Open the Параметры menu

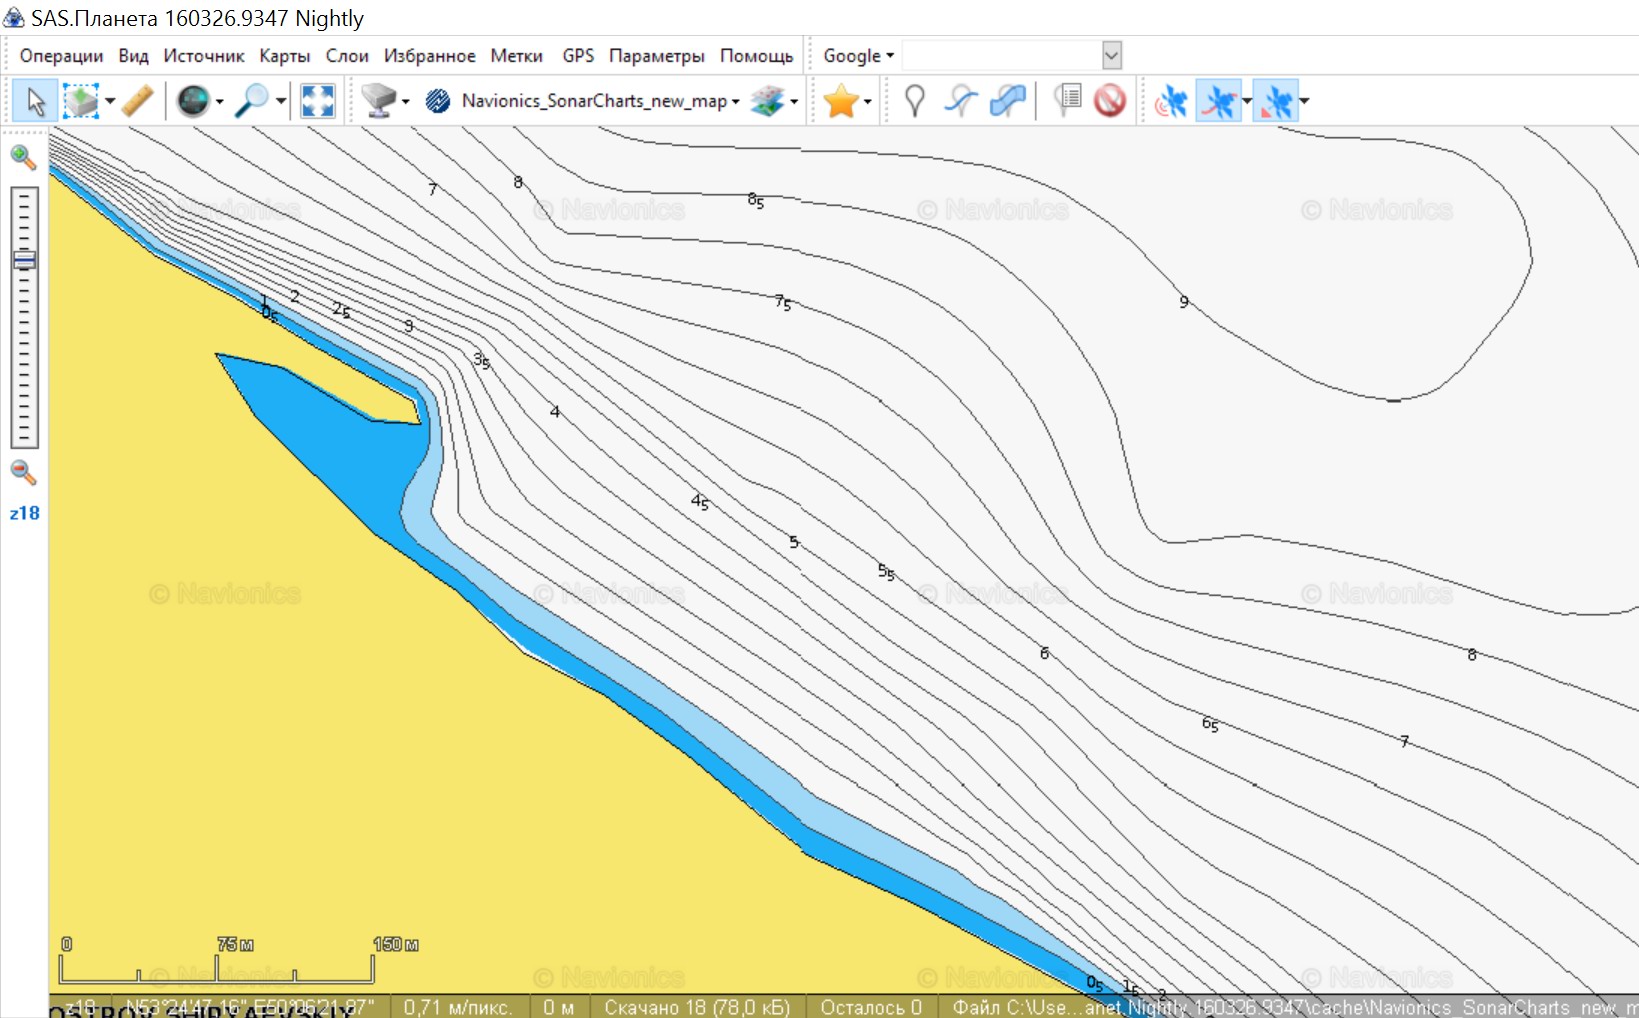(x=656, y=56)
